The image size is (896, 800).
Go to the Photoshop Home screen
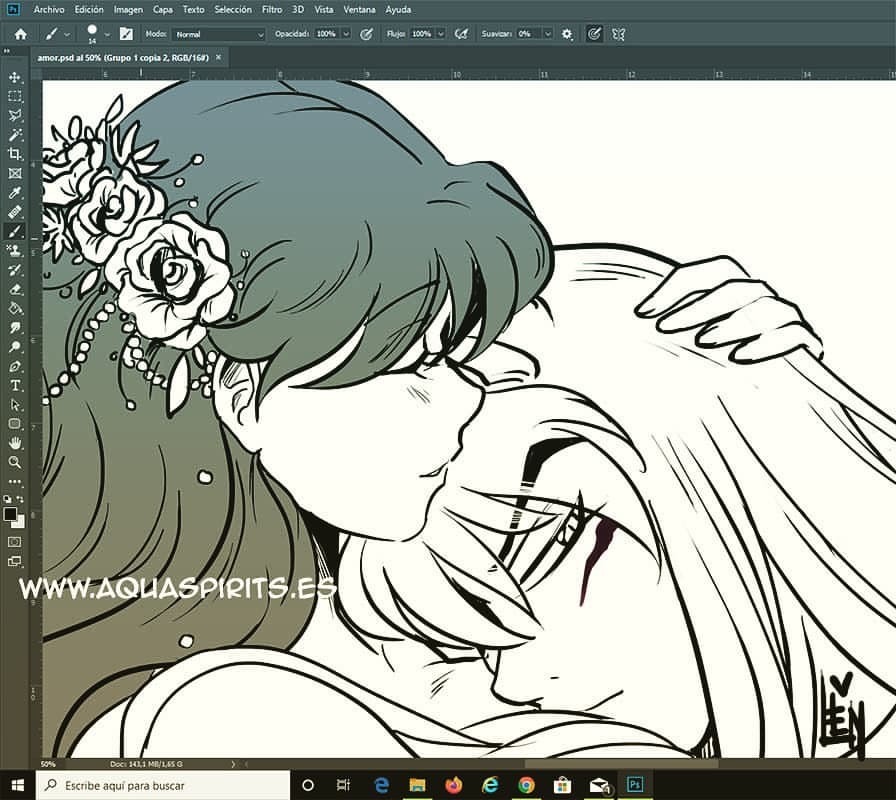[21, 34]
